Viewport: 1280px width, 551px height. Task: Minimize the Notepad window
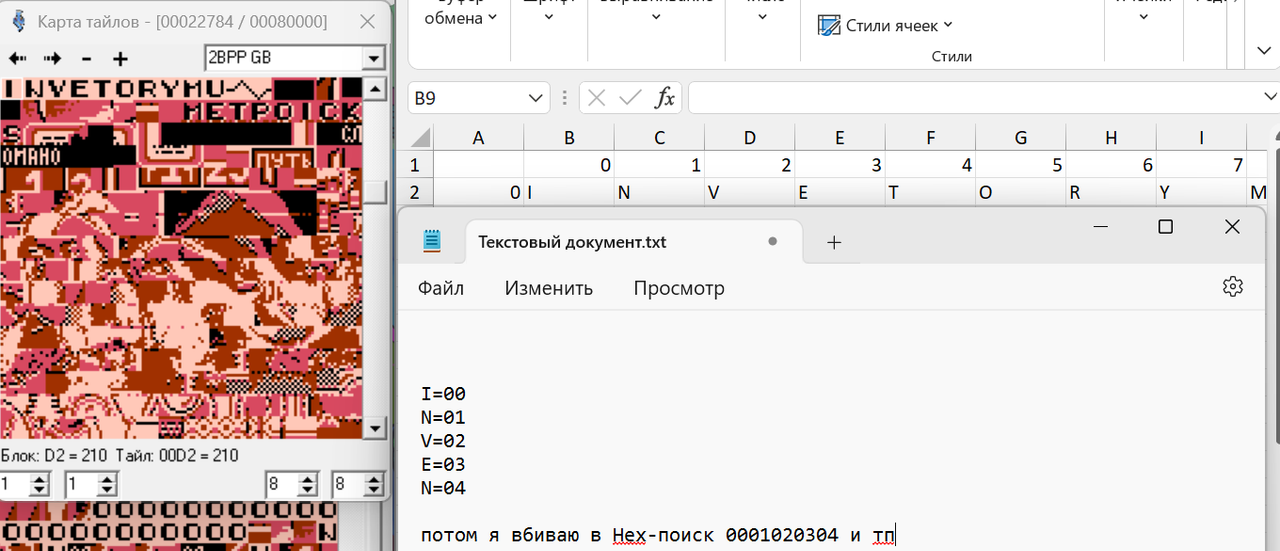[1100, 227]
